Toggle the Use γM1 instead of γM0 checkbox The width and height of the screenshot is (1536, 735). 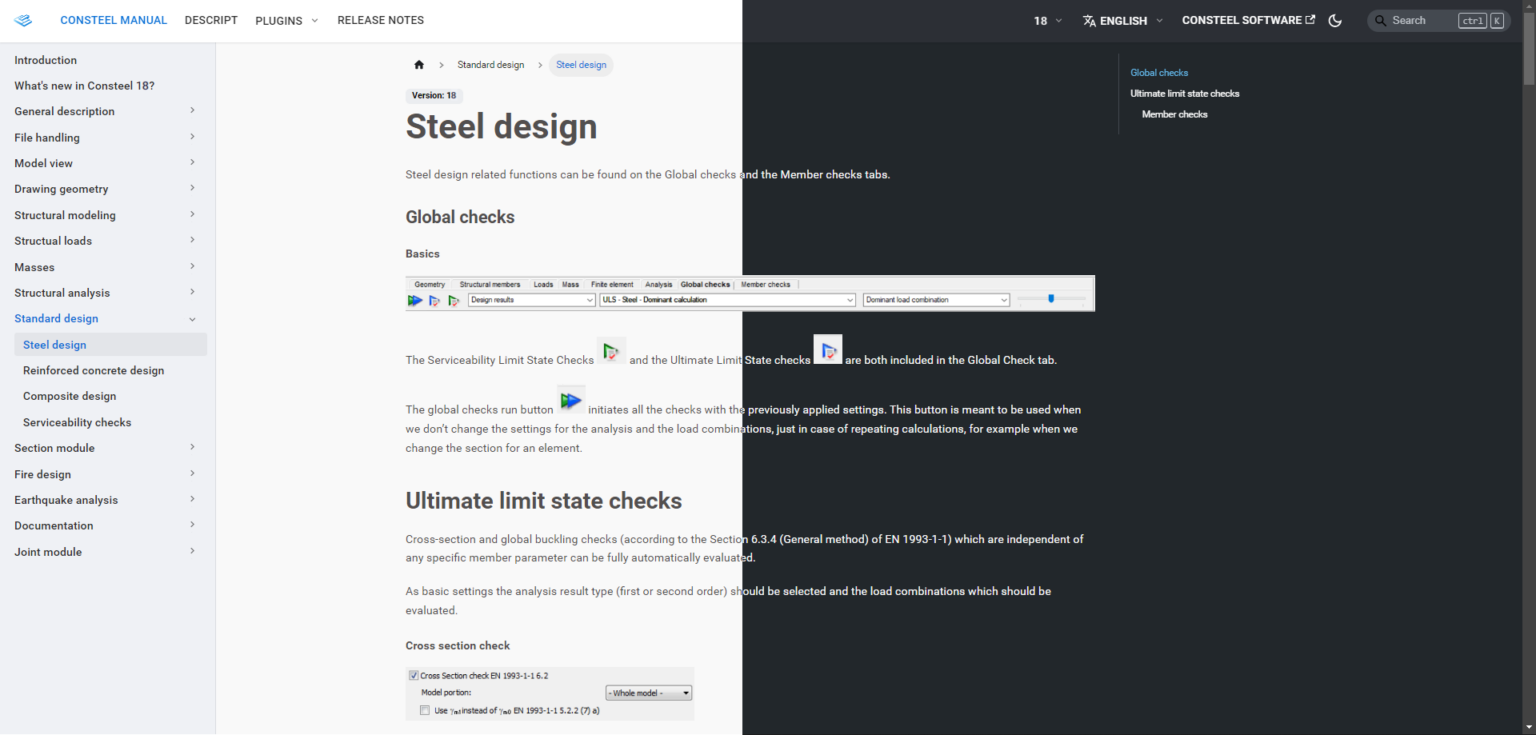click(x=425, y=711)
